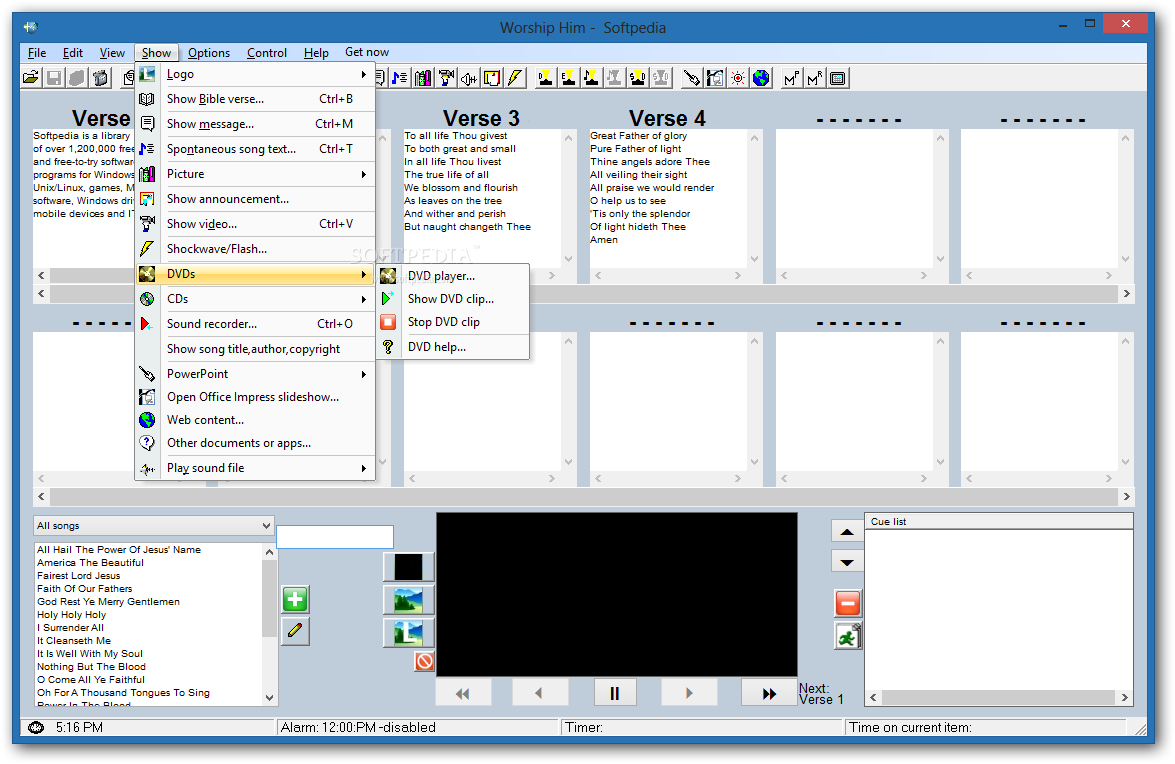Viewport: 1175px width, 764px height.
Task: Click the Impress slideshow toolbar icon
Action: [715, 78]
